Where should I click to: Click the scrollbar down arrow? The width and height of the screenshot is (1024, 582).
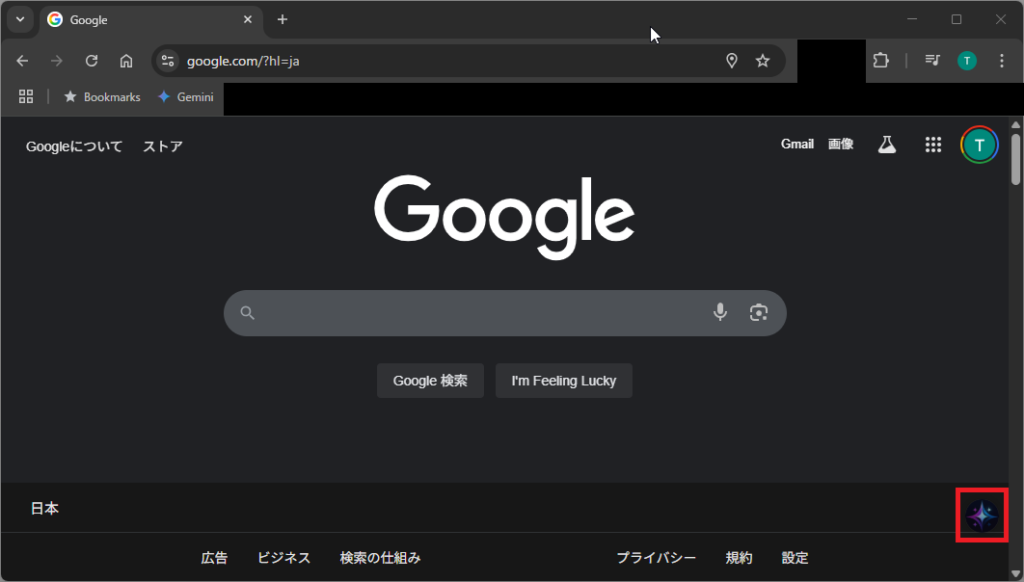pos(1016,574)
